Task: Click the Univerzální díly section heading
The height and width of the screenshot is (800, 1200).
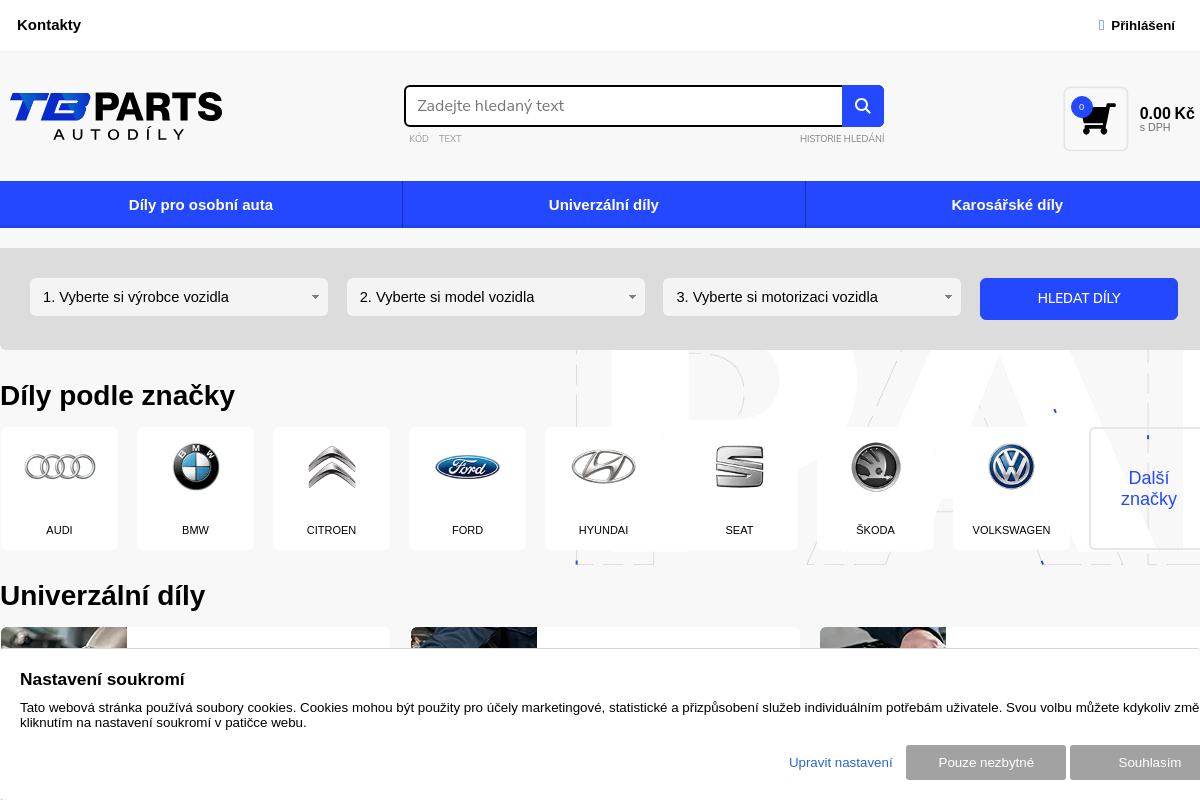Action: click(103, 596)
